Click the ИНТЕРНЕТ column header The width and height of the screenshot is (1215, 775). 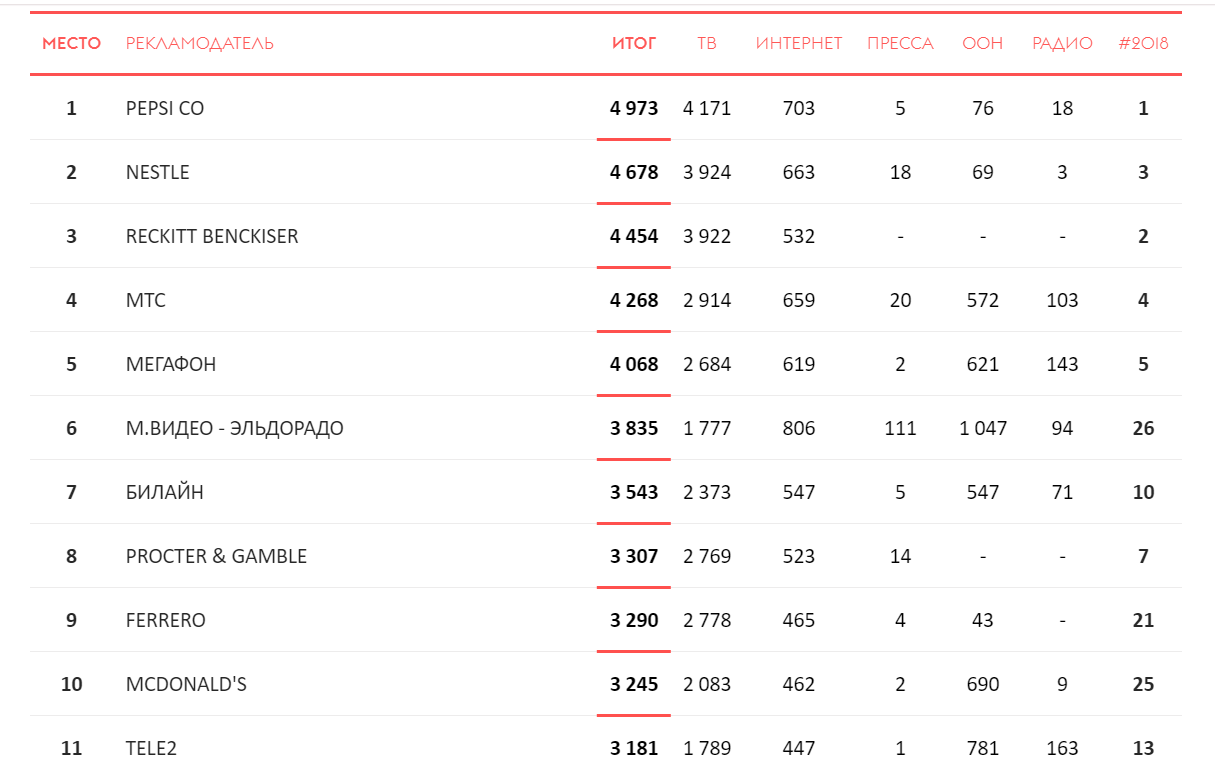click(799, 43)
